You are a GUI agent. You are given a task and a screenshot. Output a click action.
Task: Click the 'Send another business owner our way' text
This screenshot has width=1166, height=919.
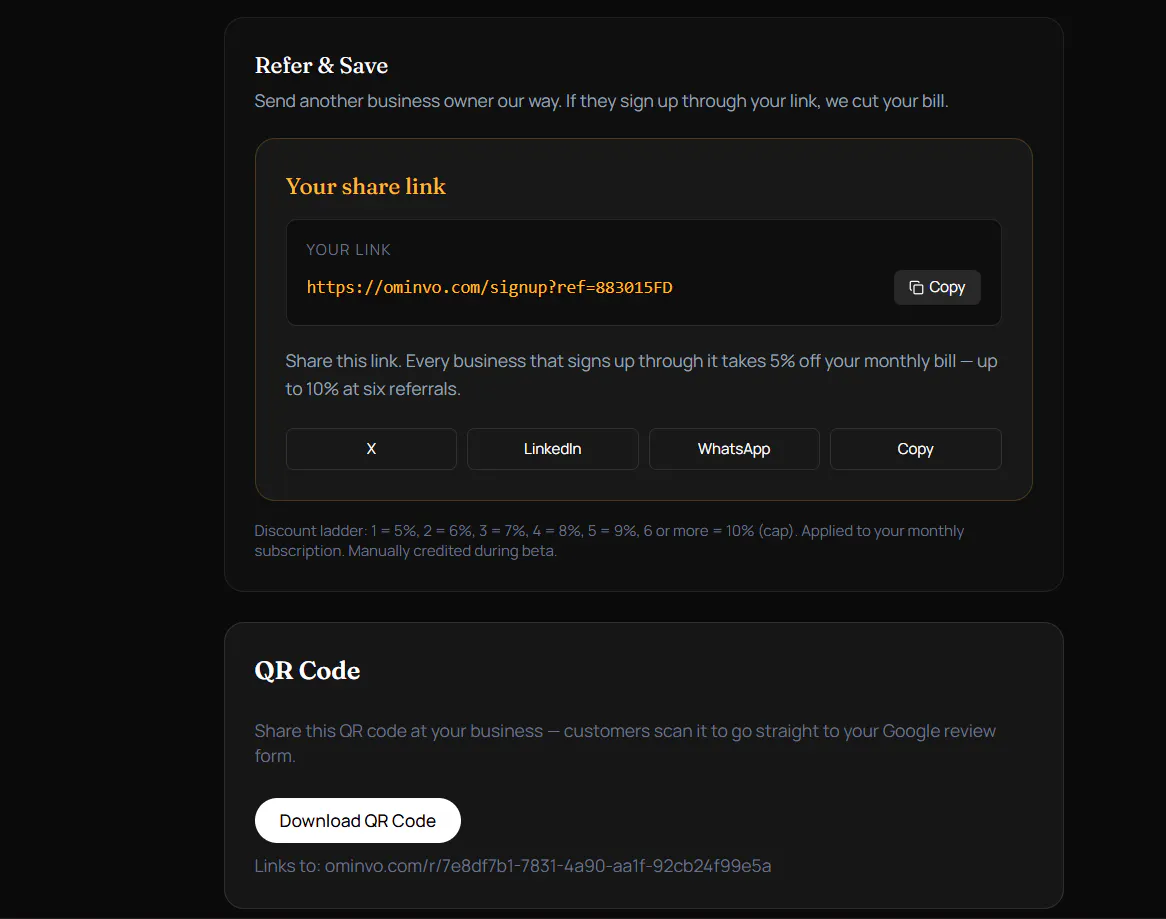[x=601, y=101]
